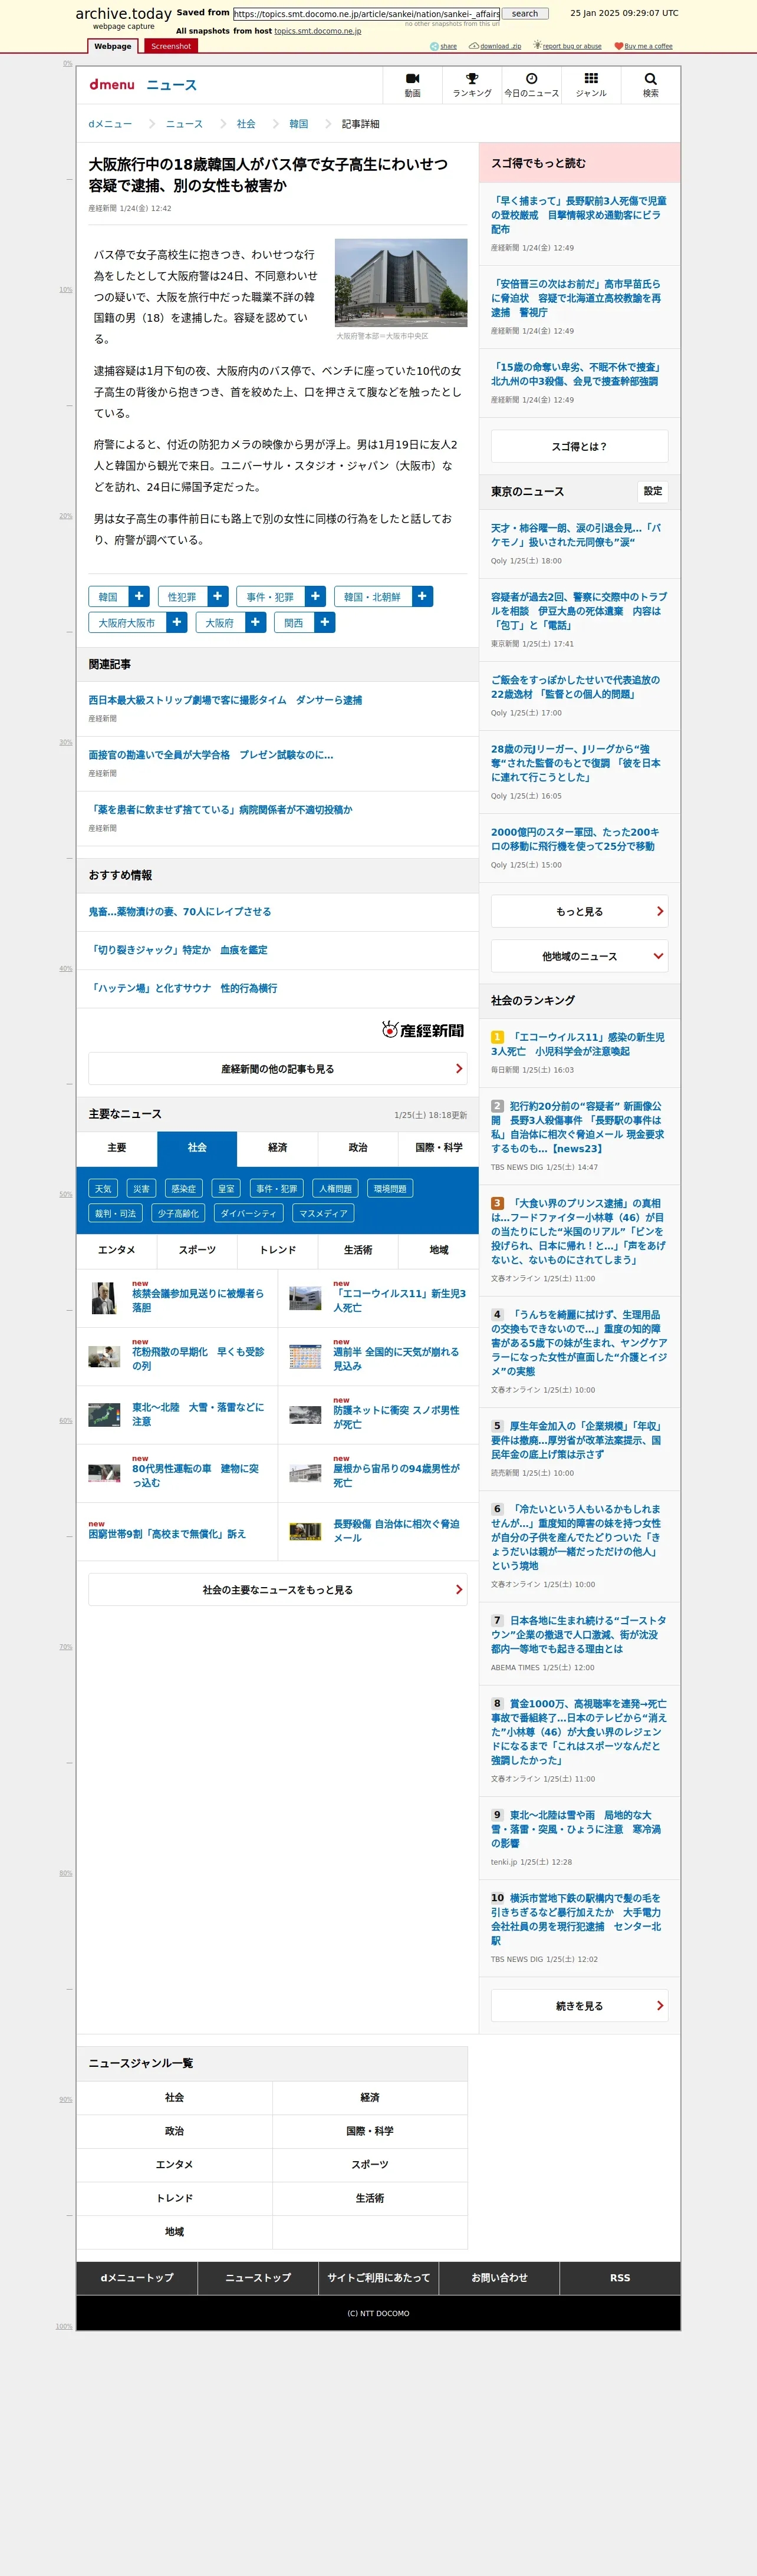The width and height of the screenshot is (757, 2576).
Task: Open the 西日本最大級ストリップ劇場 related article
Action: (225, 700)
